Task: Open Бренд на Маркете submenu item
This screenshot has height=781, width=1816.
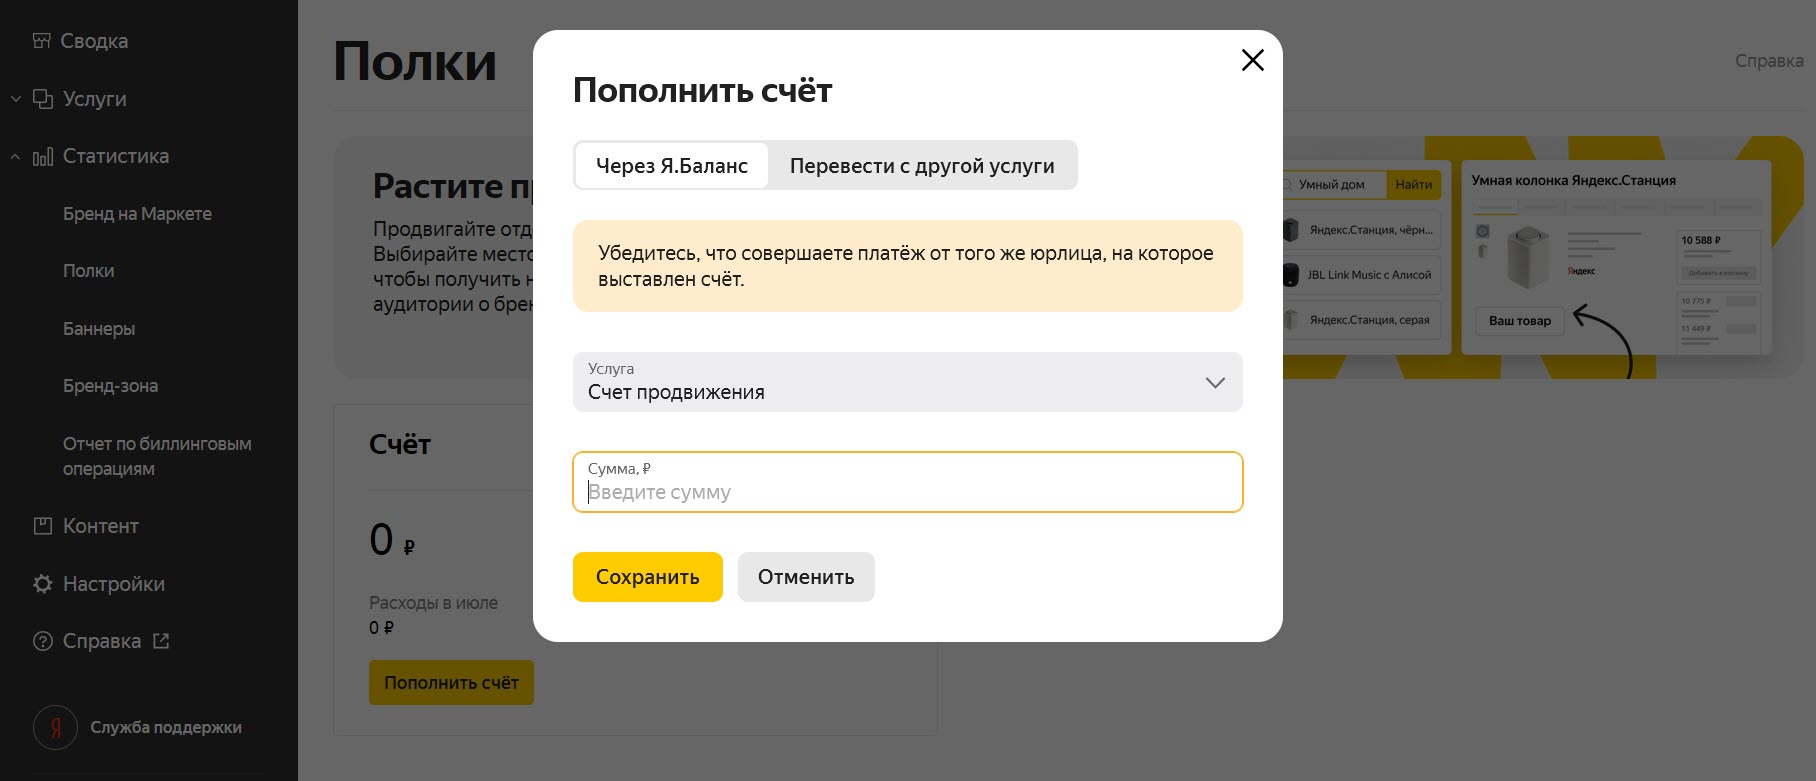Action: click(x=137, y=214)
